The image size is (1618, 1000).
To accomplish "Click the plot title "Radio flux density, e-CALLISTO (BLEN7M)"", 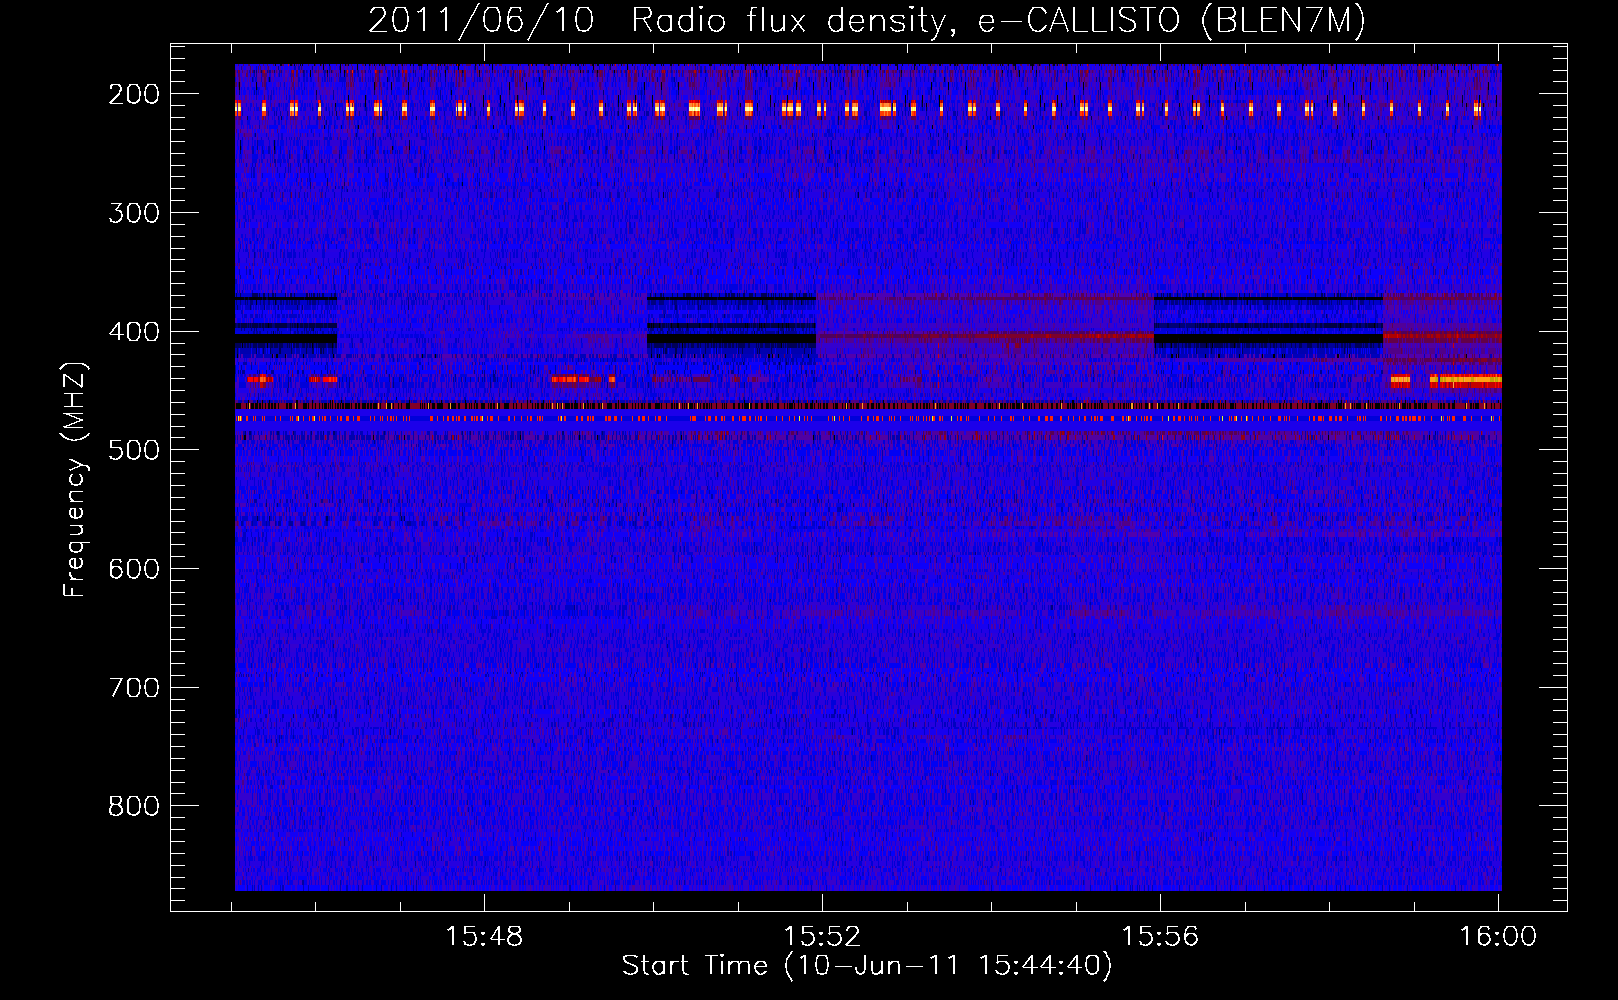I will 998,21.
